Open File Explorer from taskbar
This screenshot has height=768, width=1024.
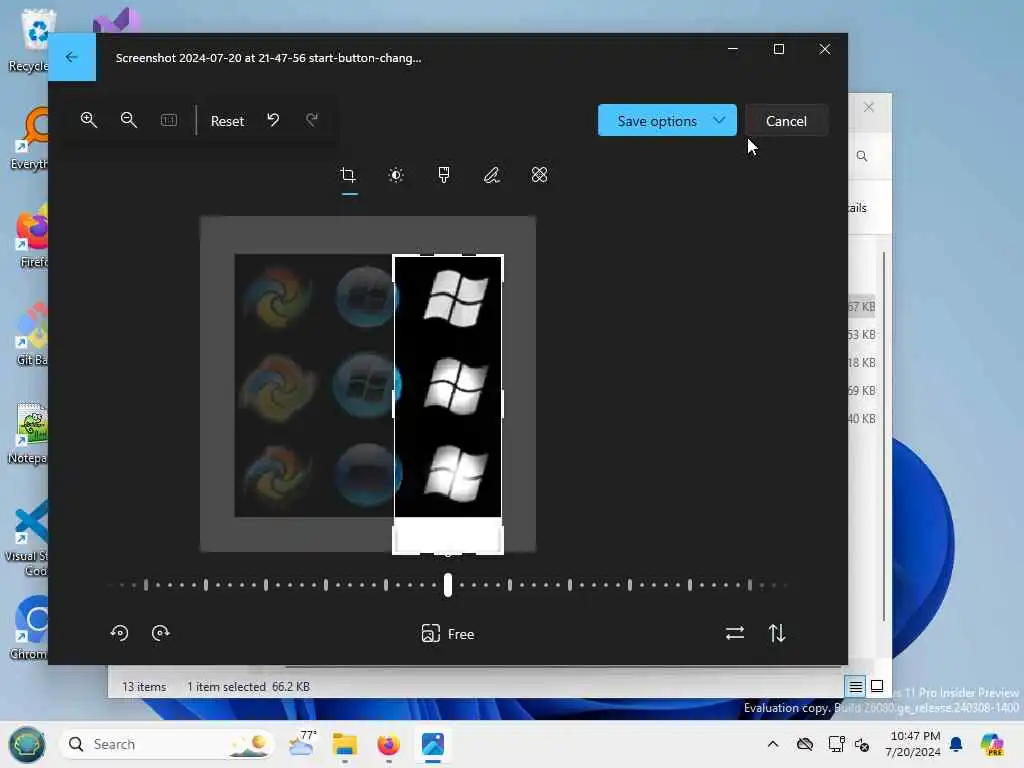click(345, 744)
